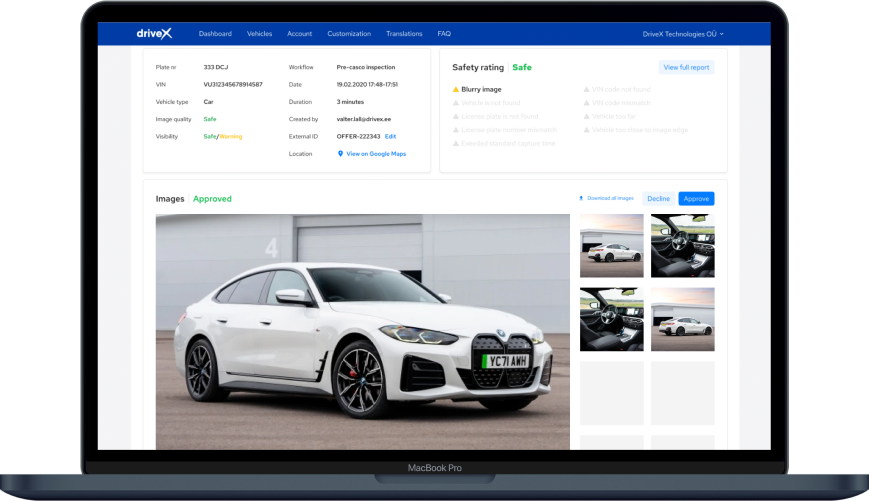Select the second-row side-view car thumbnail
The height and width of the screenshot is (501, 869).
pyautogui.click(x=683, y=319)
